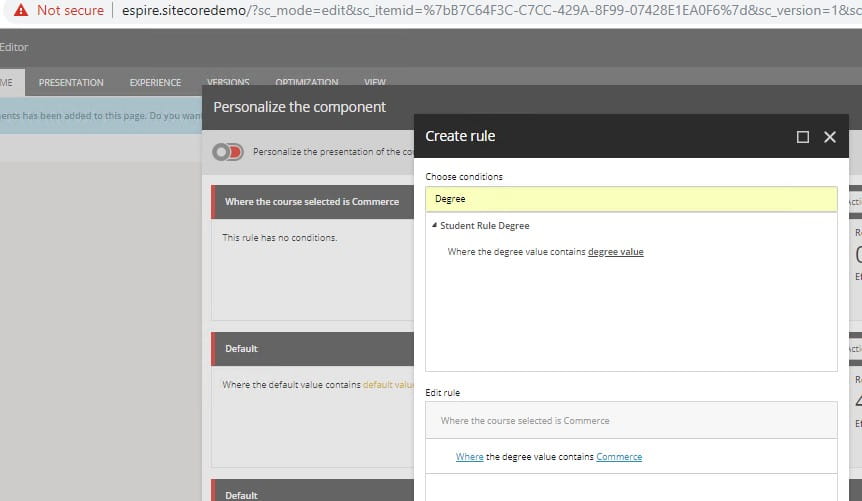Click the address bar URL
This screenshot has width=862, height=501.
[x=491, y=10]
